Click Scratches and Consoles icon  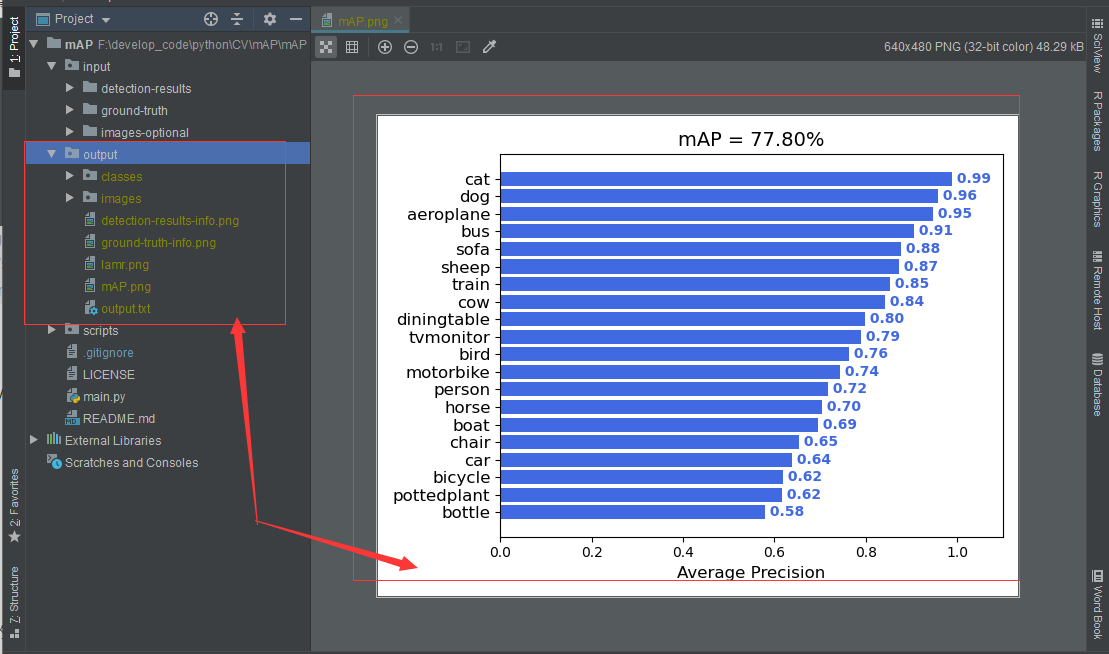point(54,462)
